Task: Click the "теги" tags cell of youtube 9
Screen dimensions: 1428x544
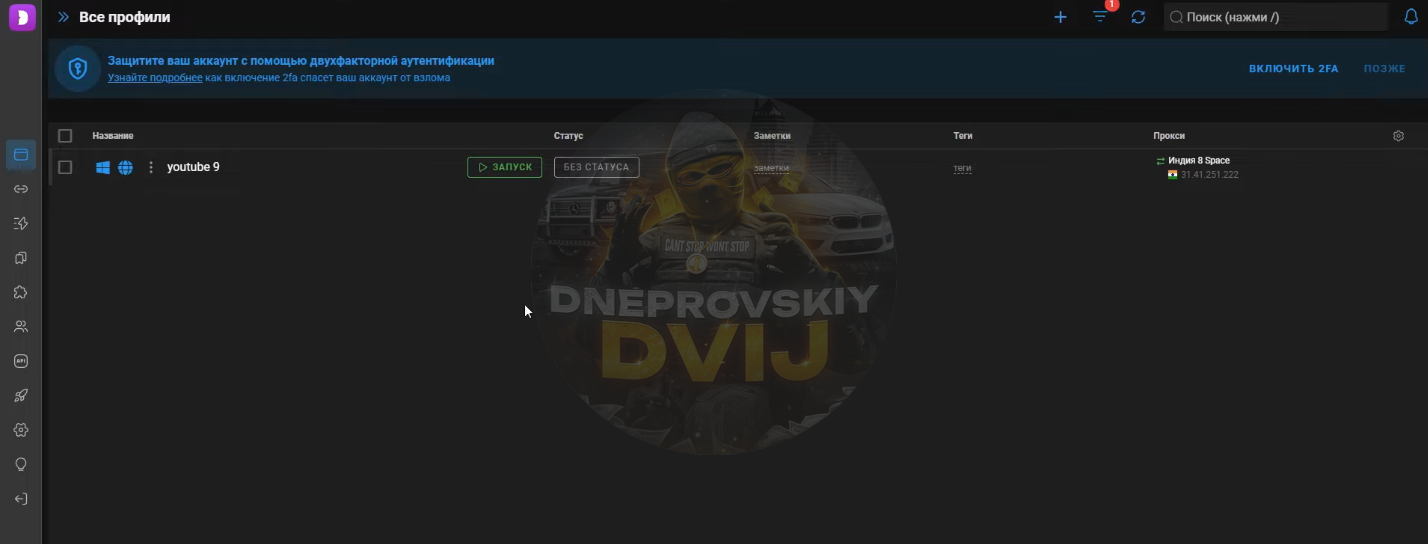Action: 962,168
